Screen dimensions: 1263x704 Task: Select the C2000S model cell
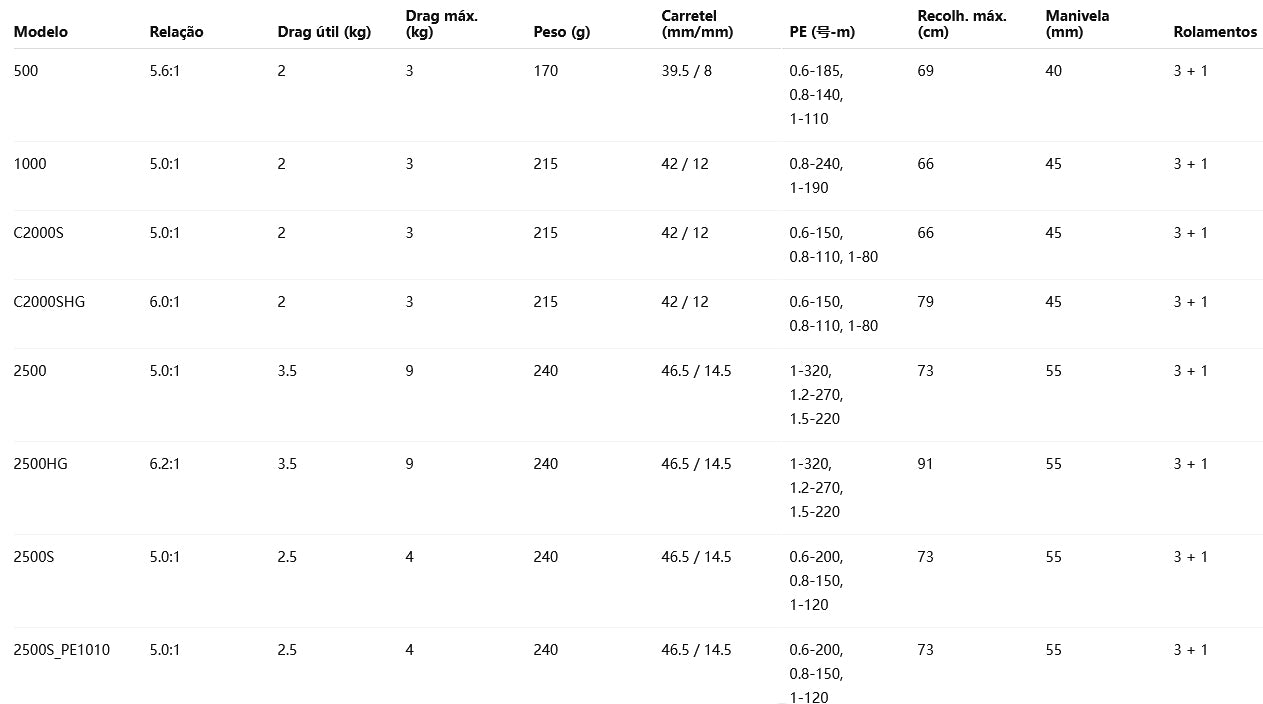click(x=39, y=233)
